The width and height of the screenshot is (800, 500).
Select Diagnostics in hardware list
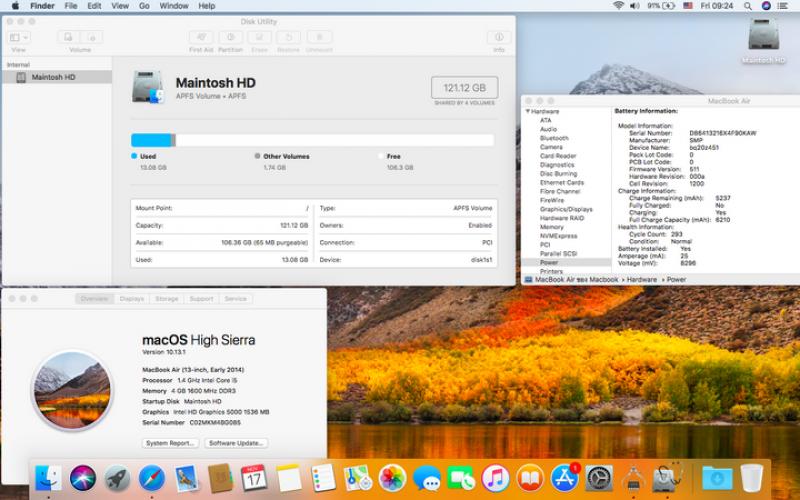[557, 165]
